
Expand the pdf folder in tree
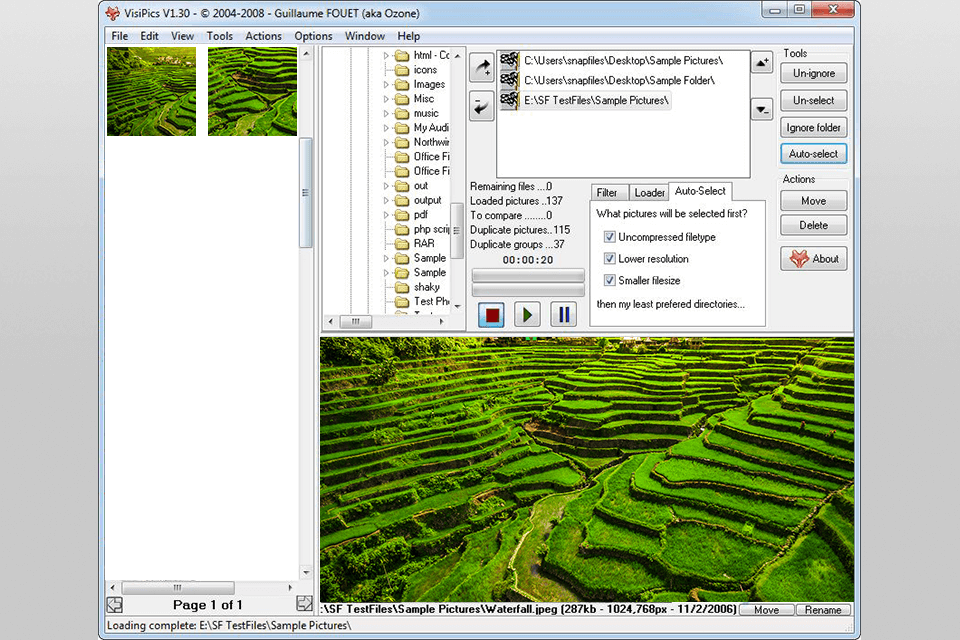click(387, 215)
